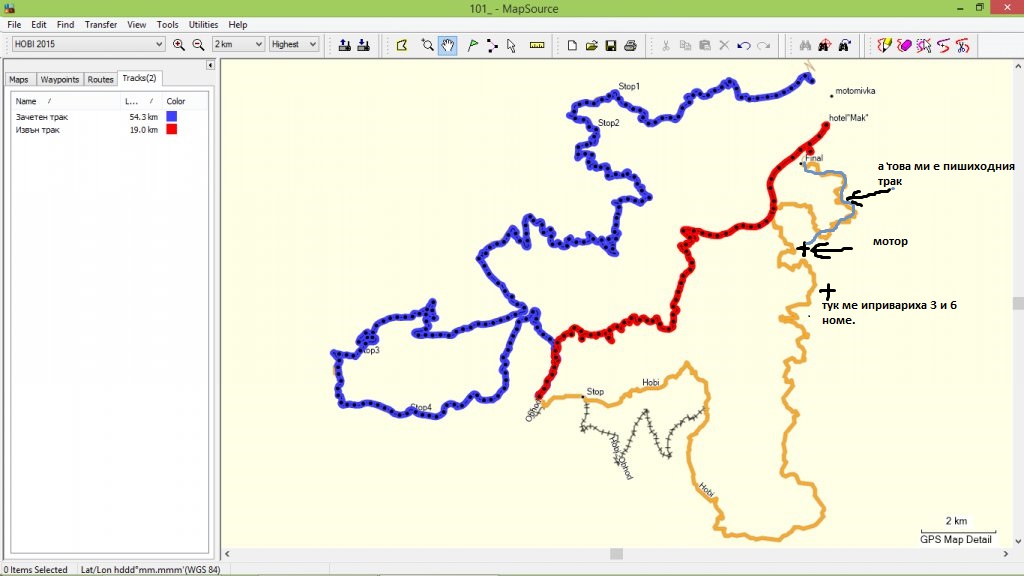Screen dimensions: 1024x576
Task: Click the Color column header
Action: (x=184, y=101)
